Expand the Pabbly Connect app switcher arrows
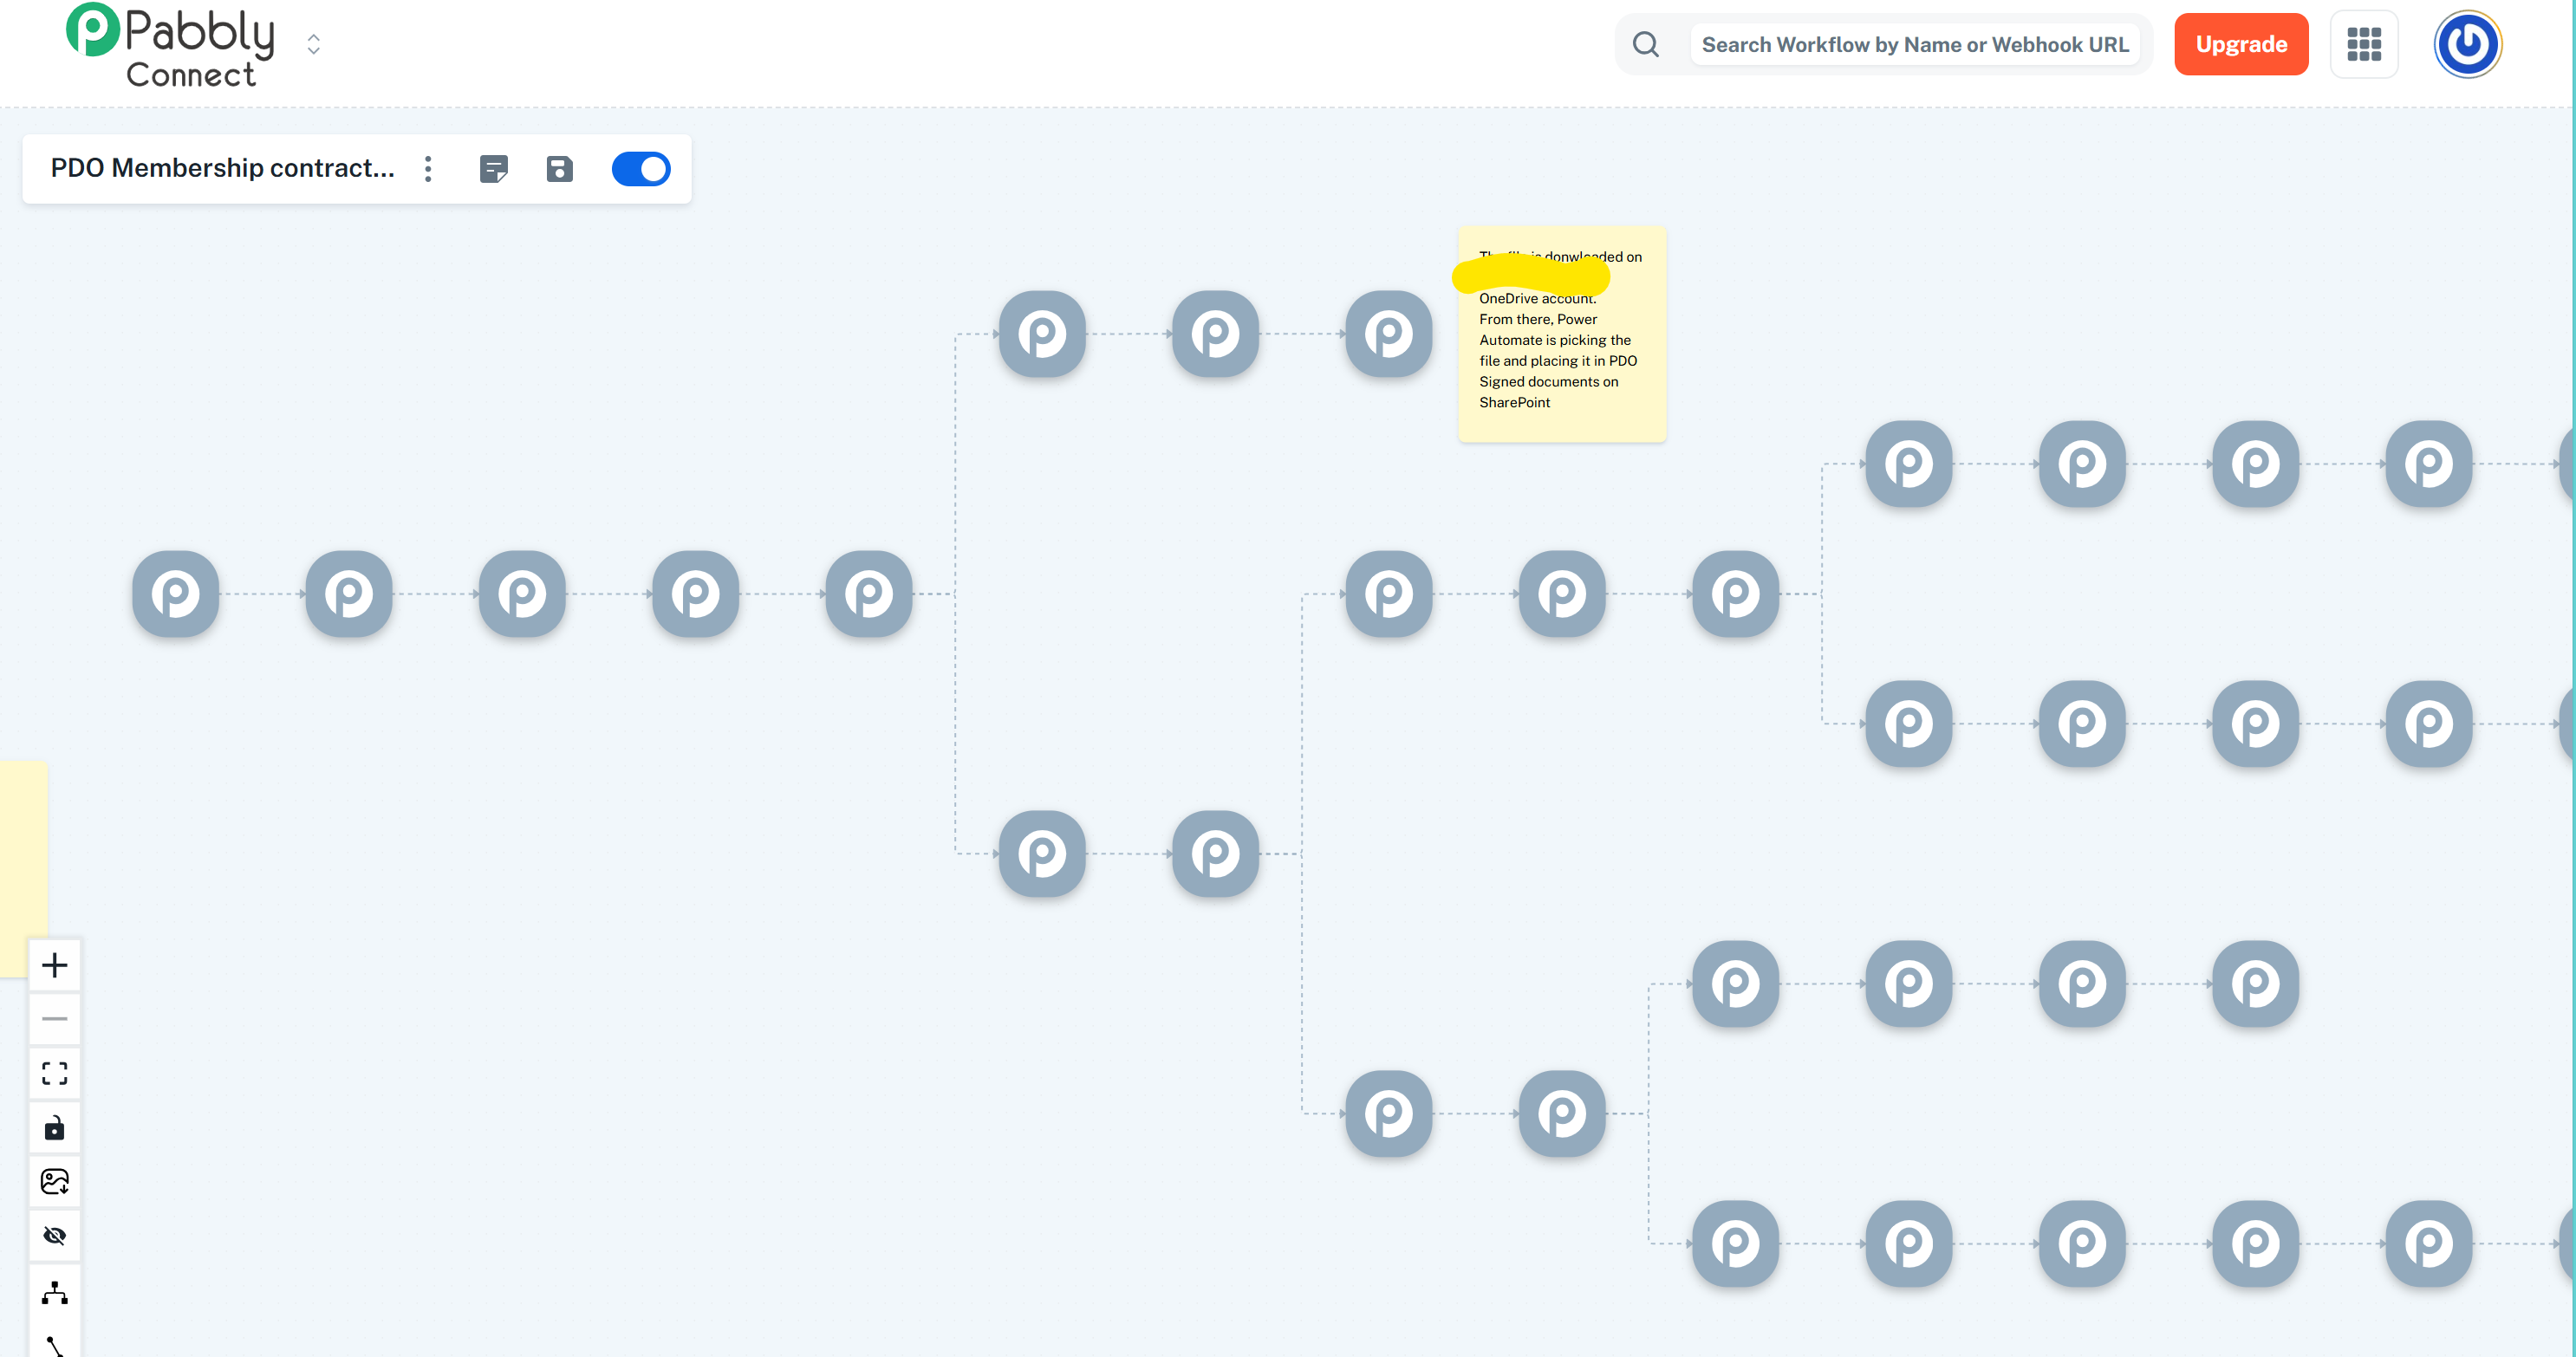2576x1357 pixels. click(x=314, y=44)
